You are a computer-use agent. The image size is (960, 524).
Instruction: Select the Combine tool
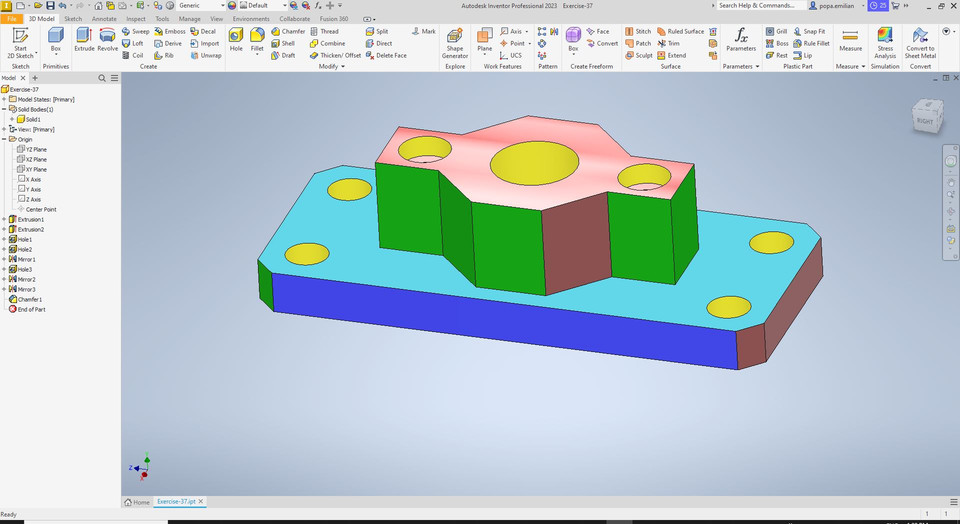pyautogui.click(x=328, y=43)
